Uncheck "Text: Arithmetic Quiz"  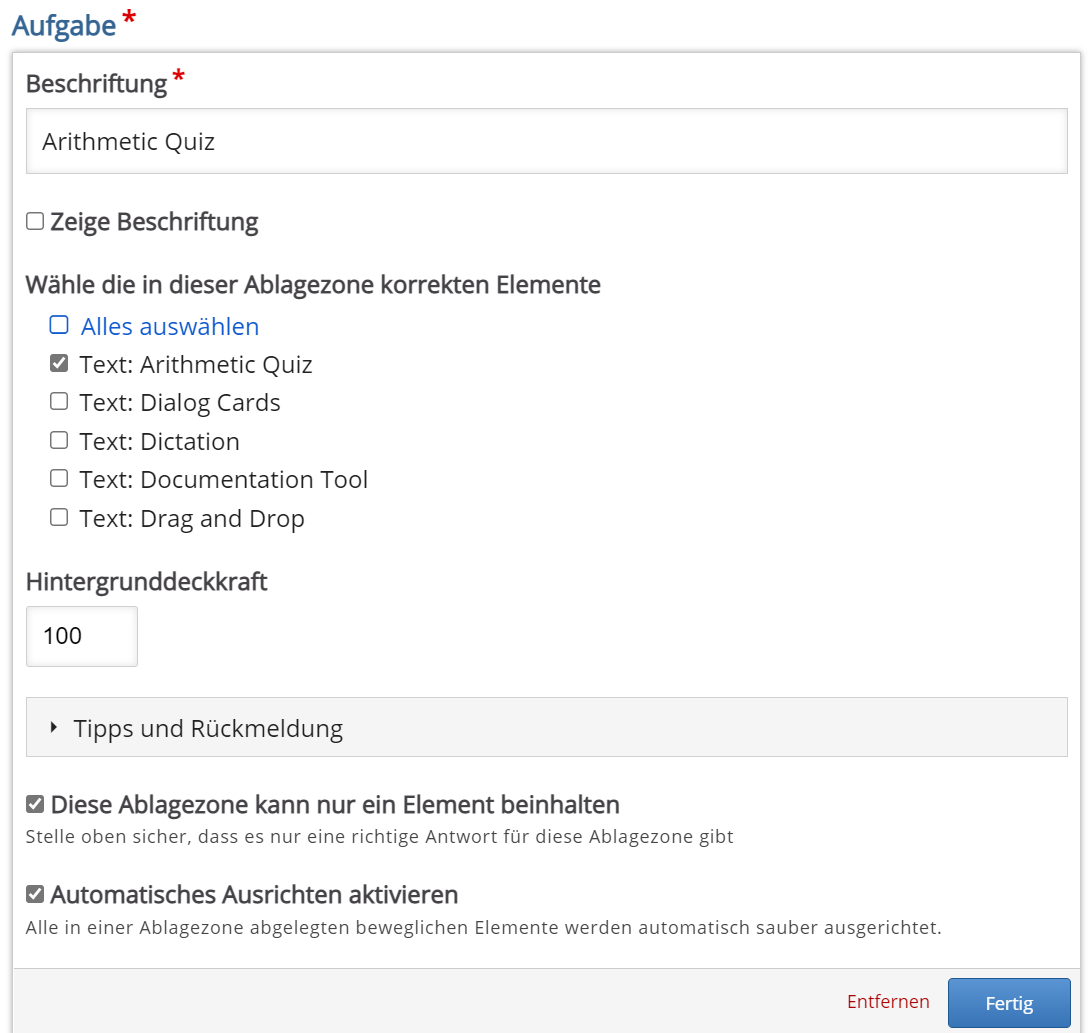58,363
